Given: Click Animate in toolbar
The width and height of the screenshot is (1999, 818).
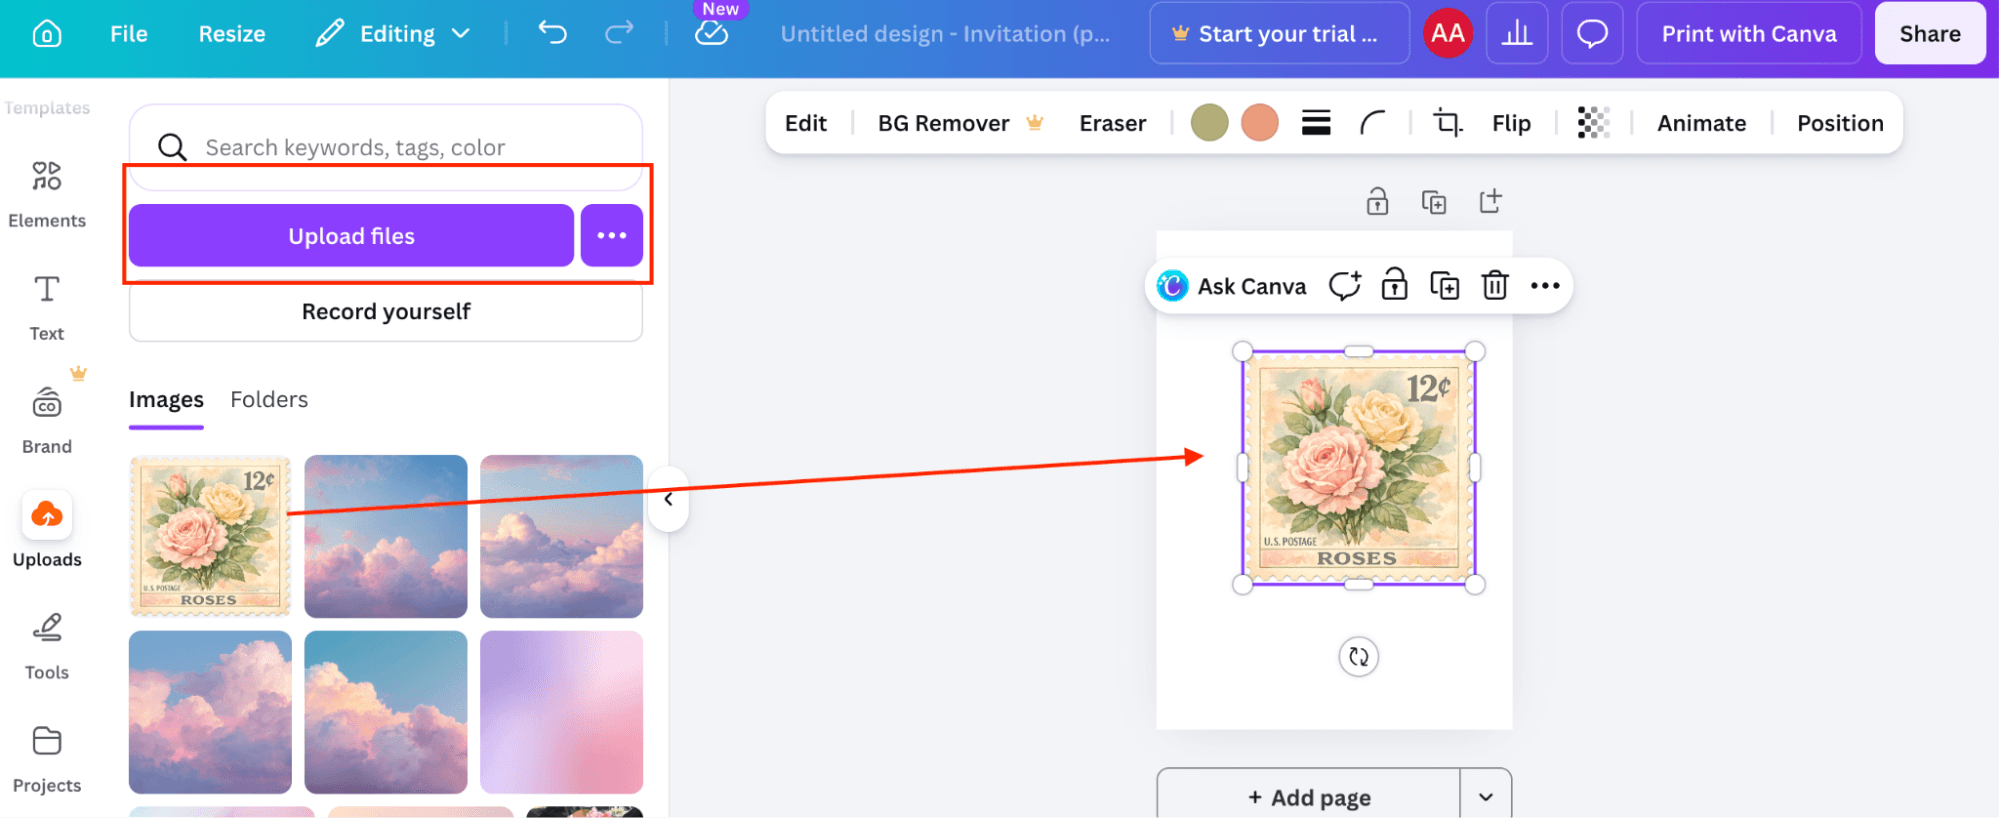Looking at the screenshot, I should 1701,123.
